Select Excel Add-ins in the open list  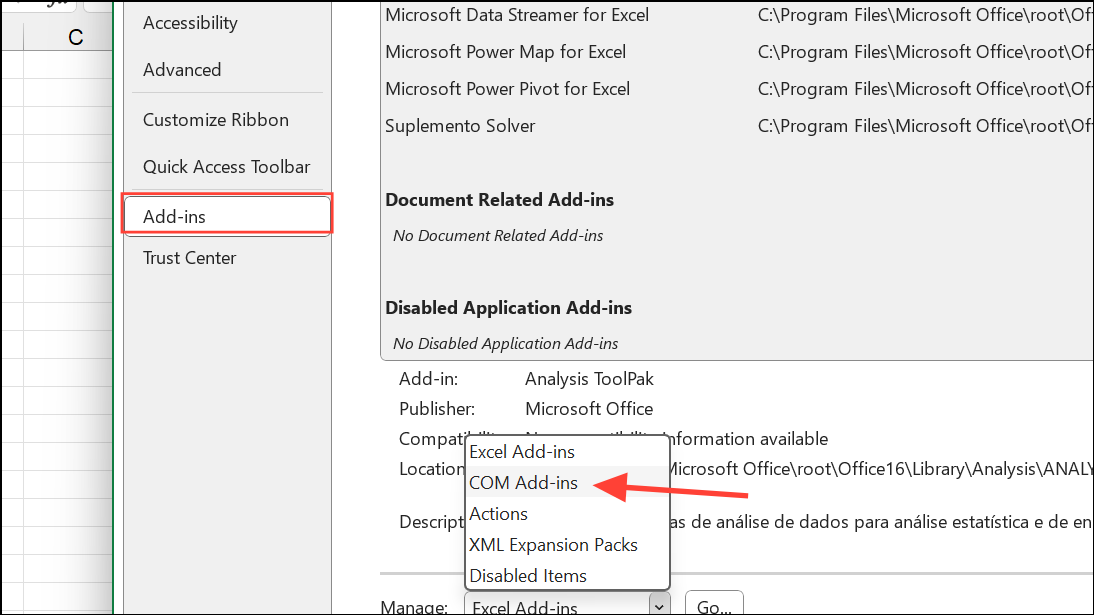coord(521,451)
